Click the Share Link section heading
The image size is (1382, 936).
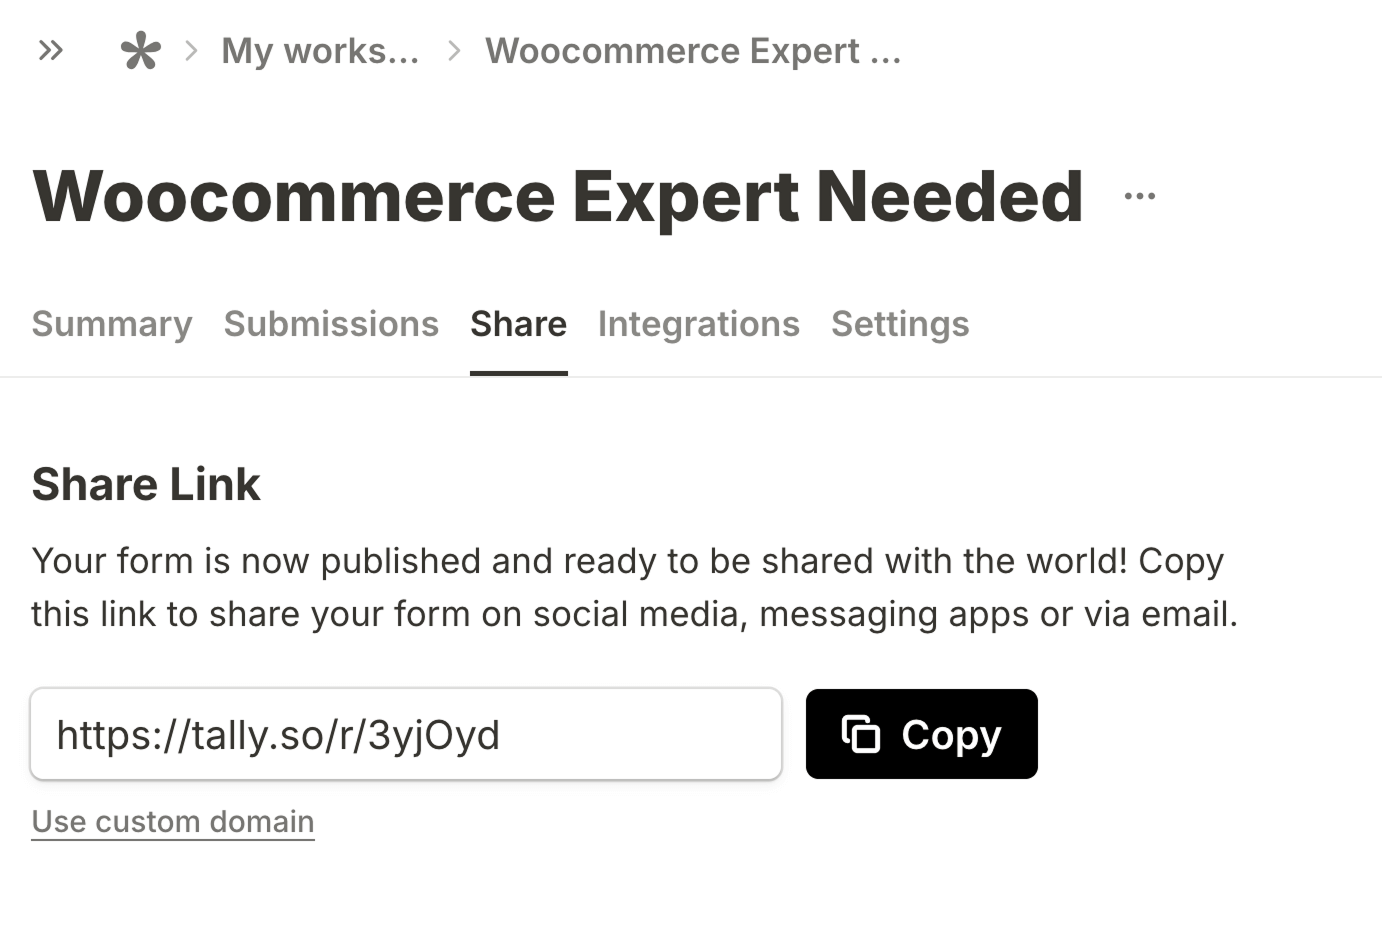[146, 483]
